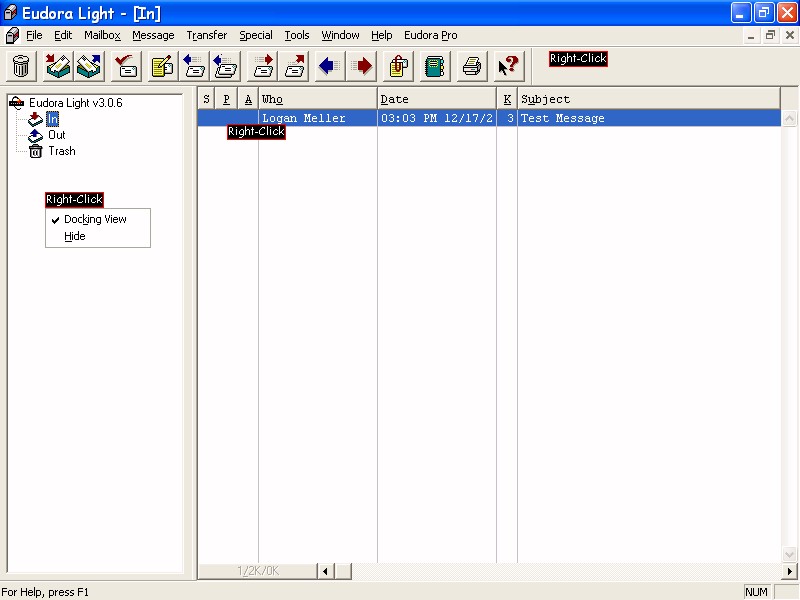The image size is (800, 600).
Task: Click the vertical scrollbar down arrow
Action: pos(789,554)
